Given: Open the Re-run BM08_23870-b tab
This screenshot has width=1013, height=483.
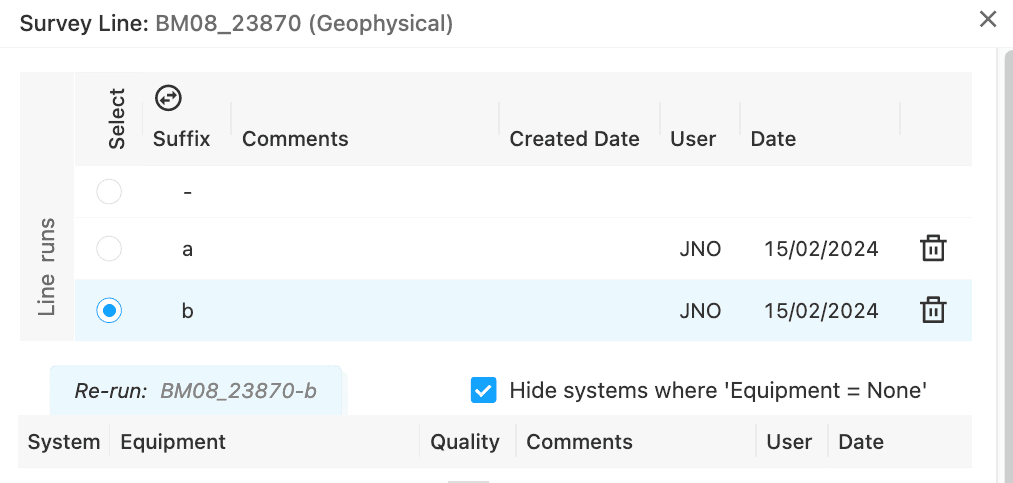Looking at the screenshot, I should pyautogui.click(x=196, y=391).
